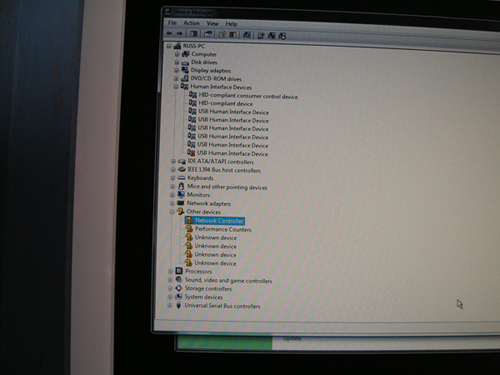The width and height of the screenshot is (500, 375).
Task: Click the Keyboards category icon
Action: point(182,178)
